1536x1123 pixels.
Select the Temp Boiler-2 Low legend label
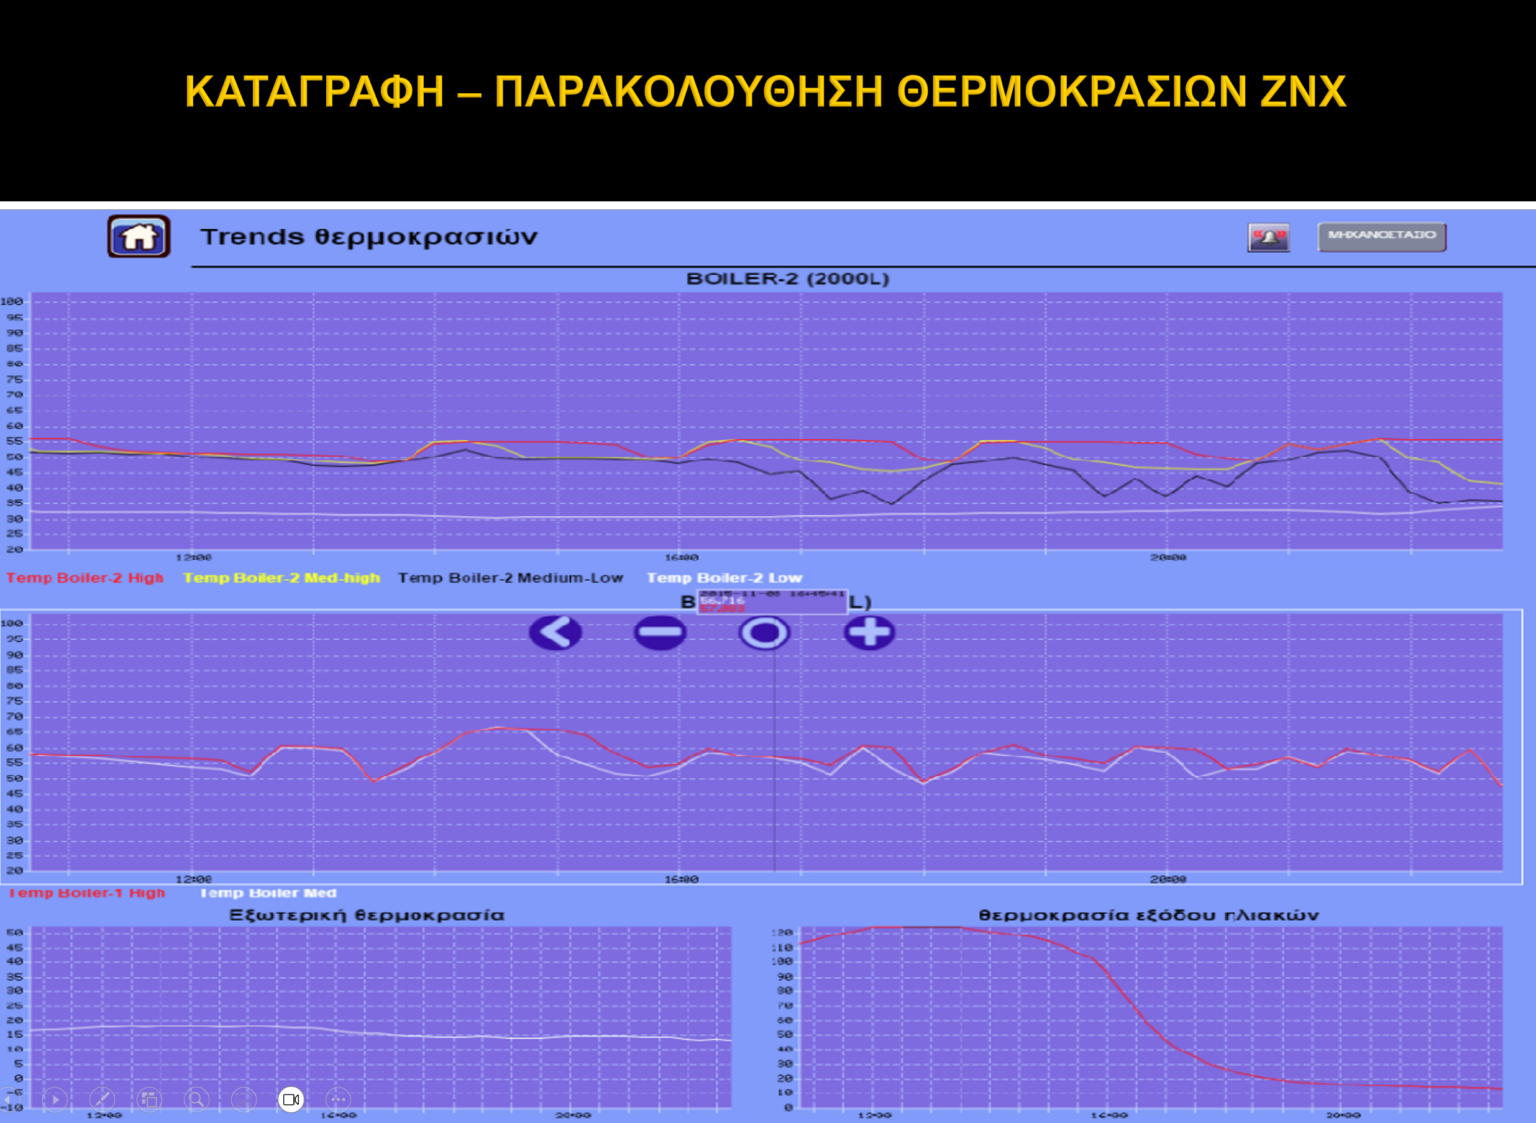724,578
